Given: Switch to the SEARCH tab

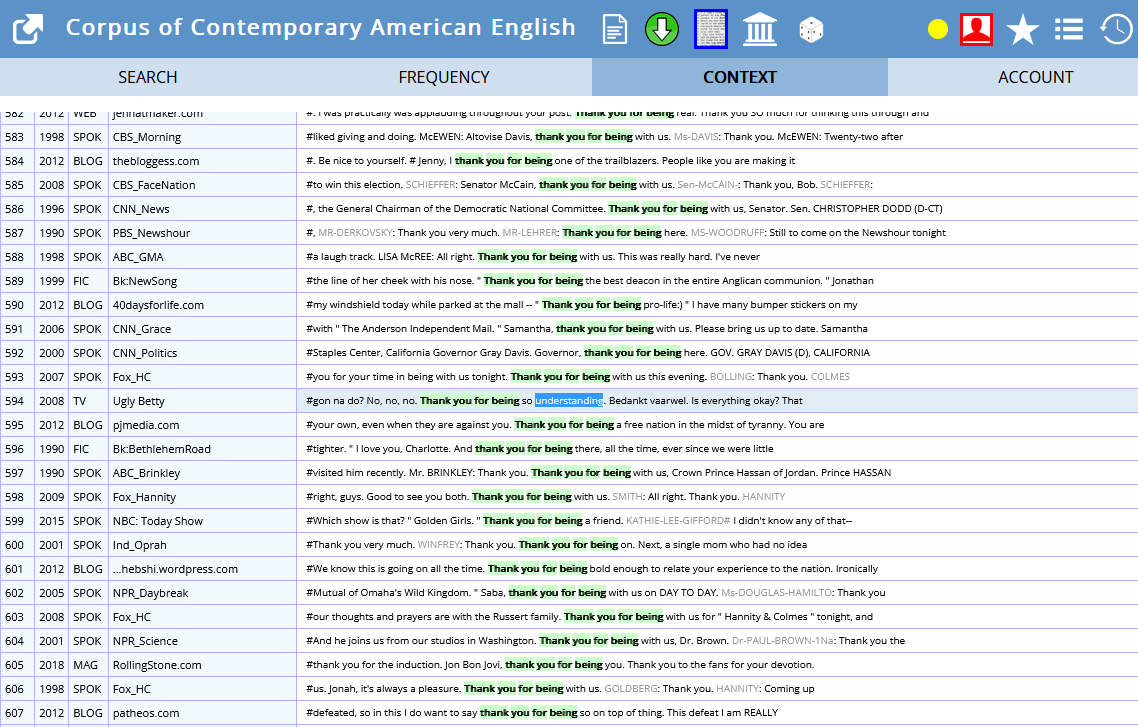Looking at the screenshot, I should [147, 77].
